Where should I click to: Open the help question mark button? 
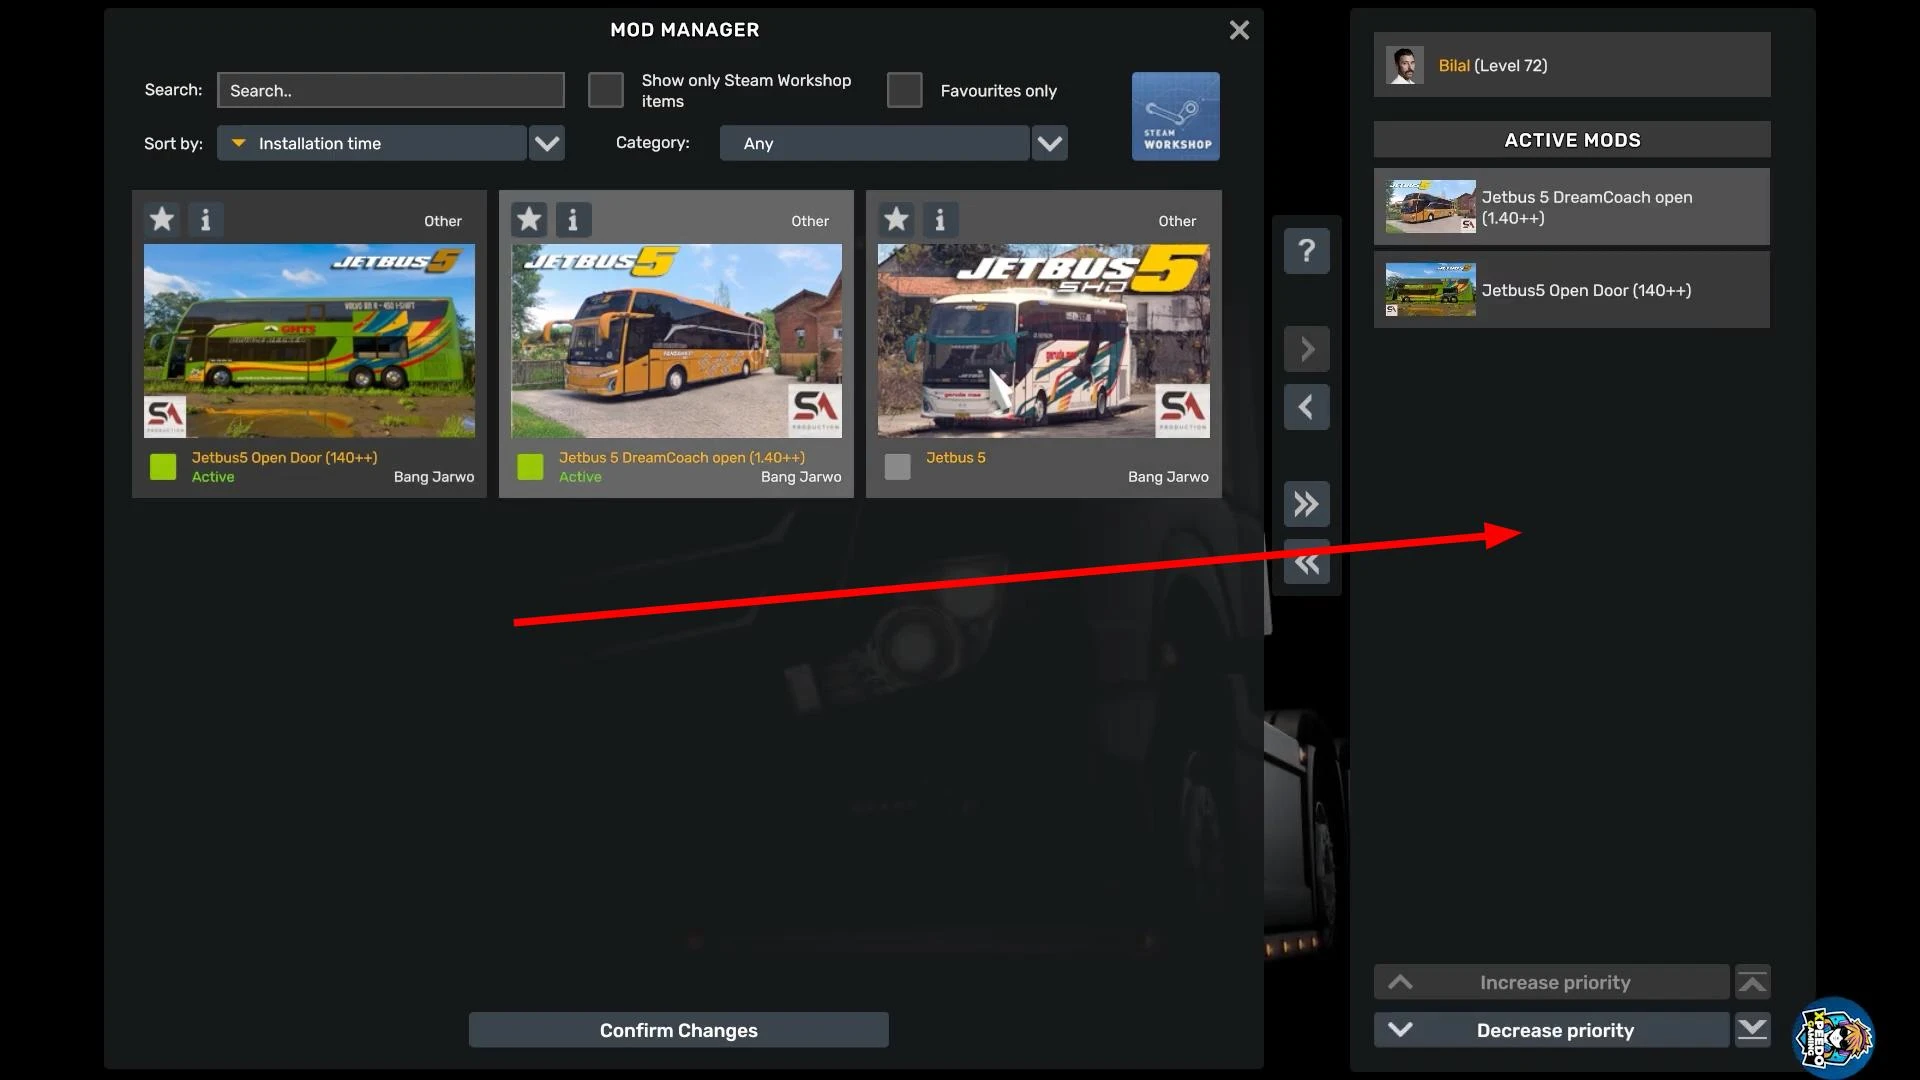point(1307,250)
